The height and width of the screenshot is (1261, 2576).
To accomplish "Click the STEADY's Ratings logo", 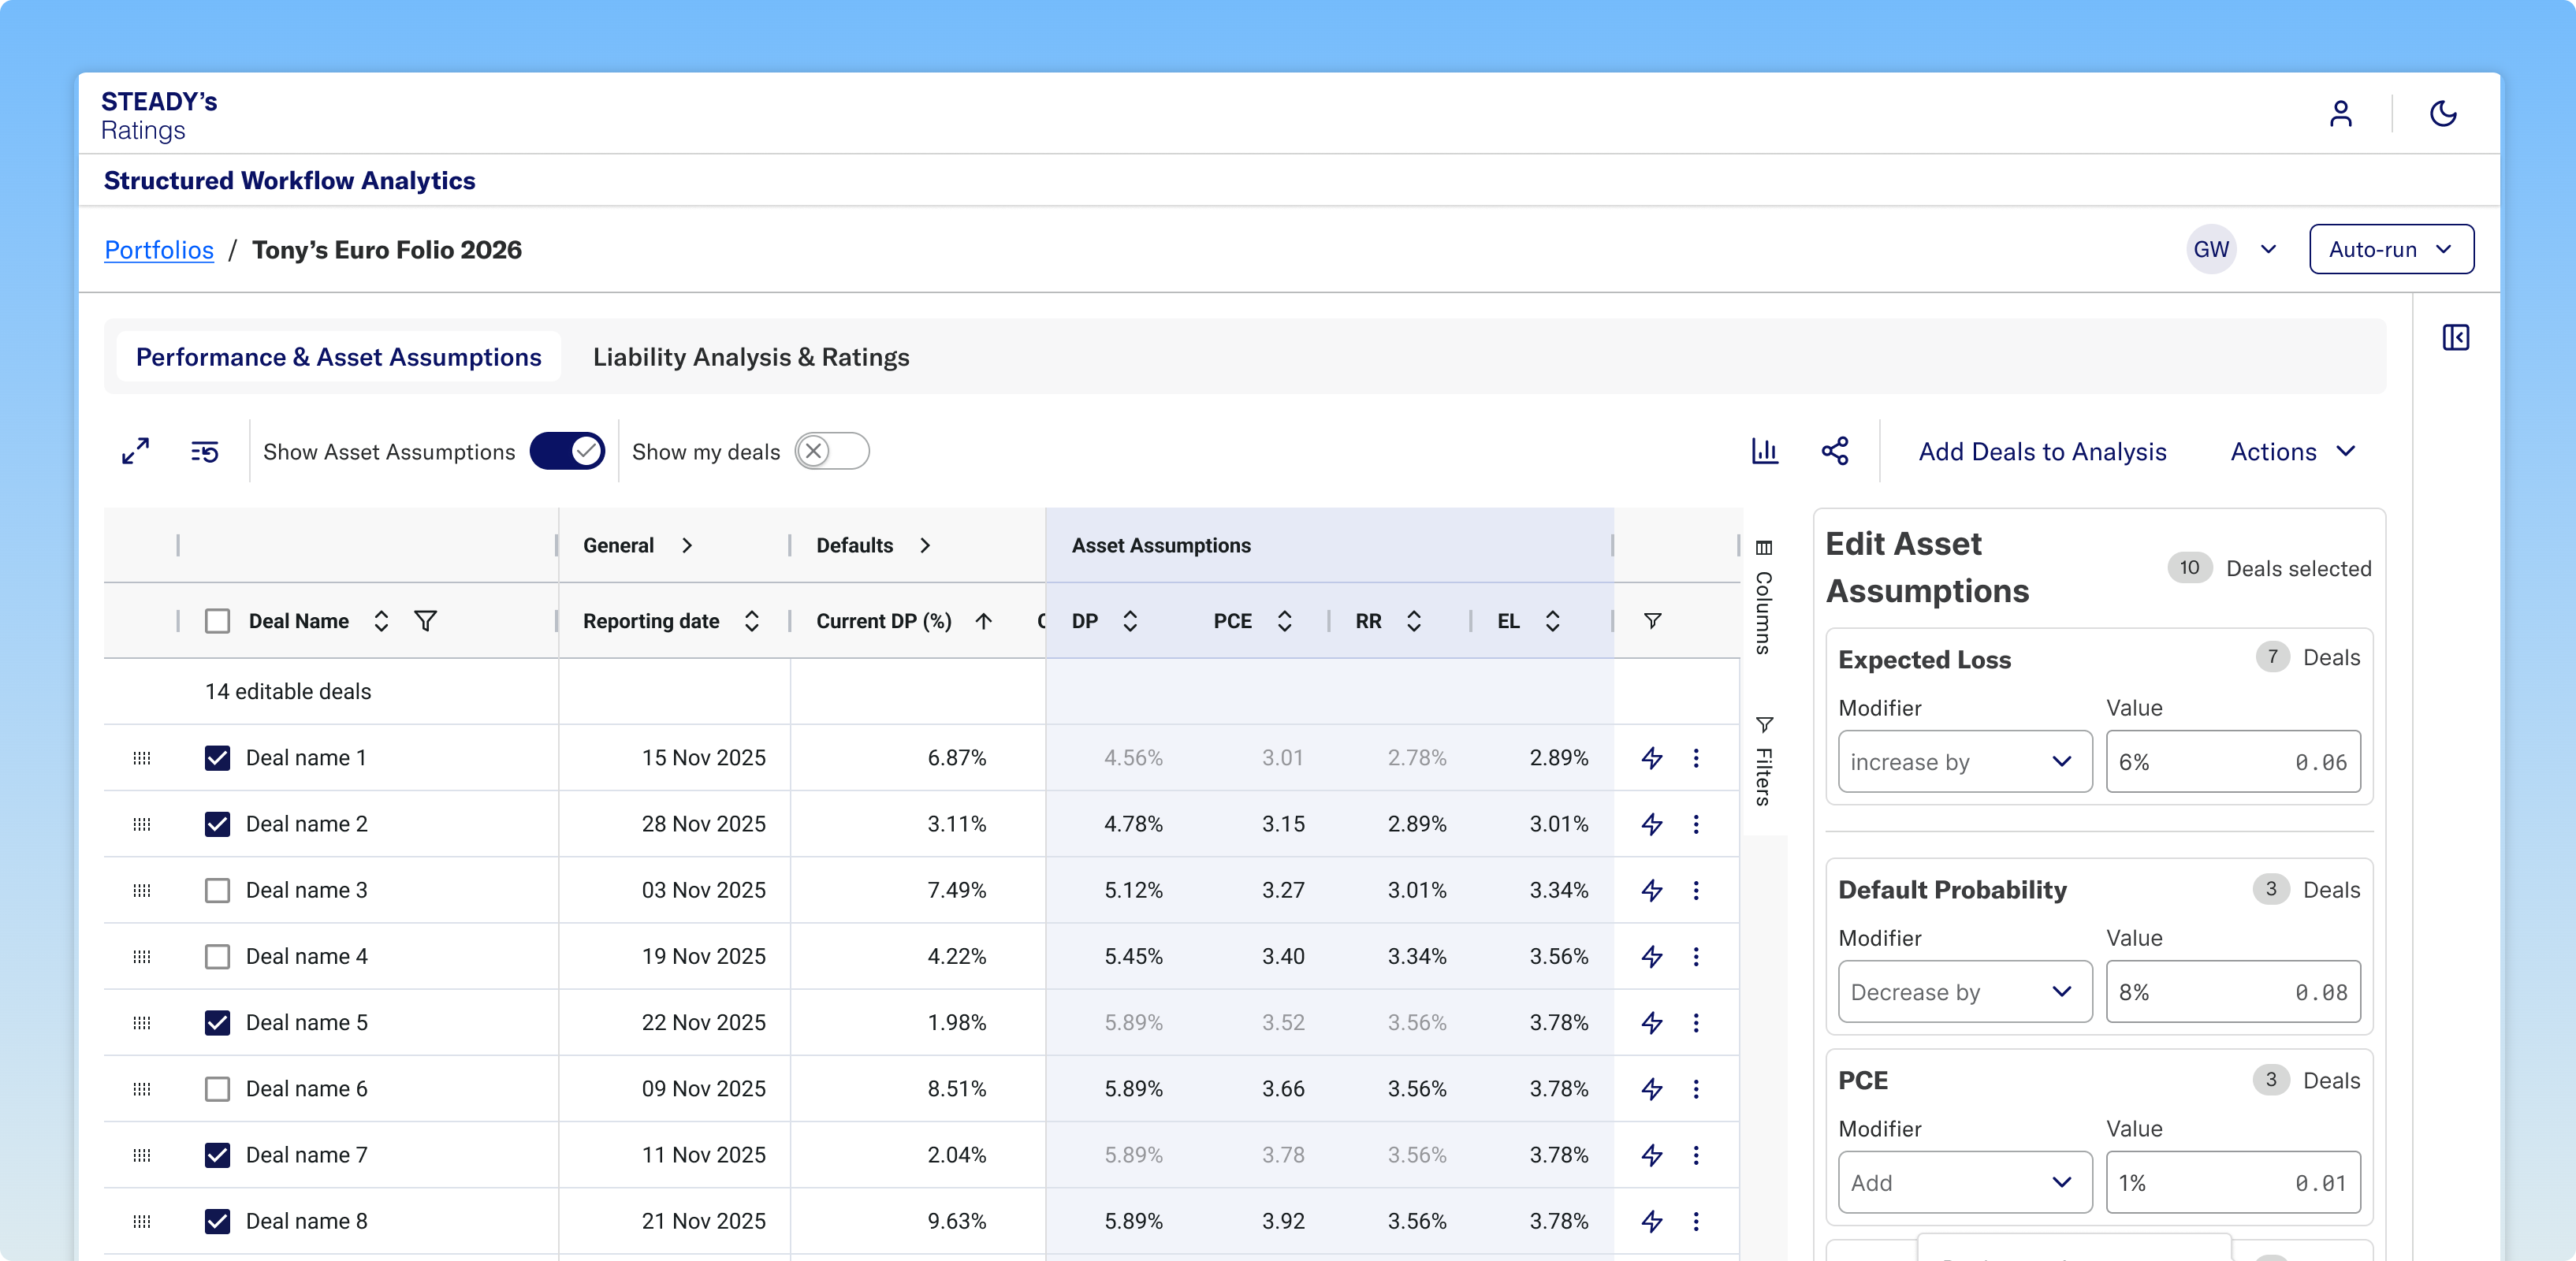I will click(158, 115).
